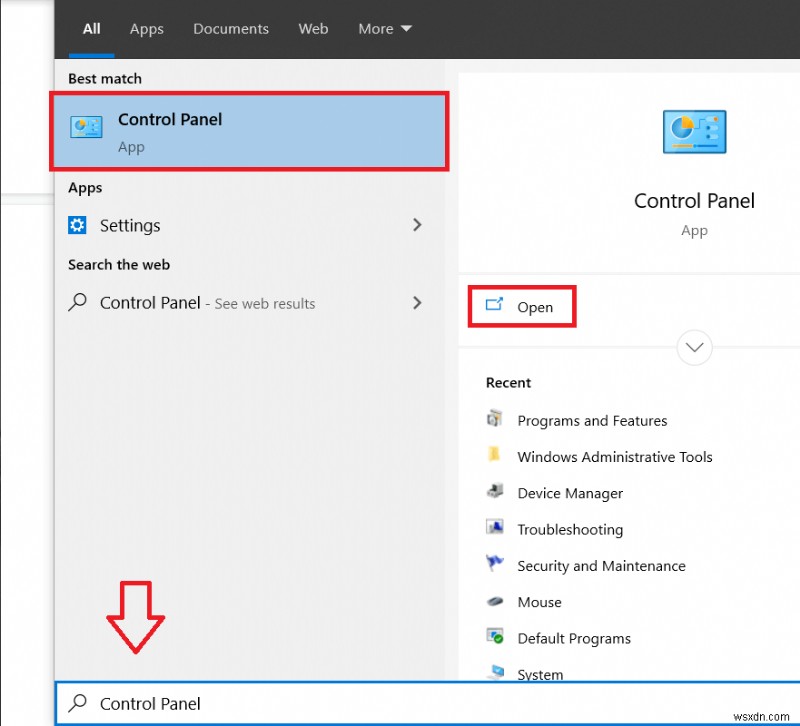
Task: Click the Default Programs icon
Action: coord(495,637)
